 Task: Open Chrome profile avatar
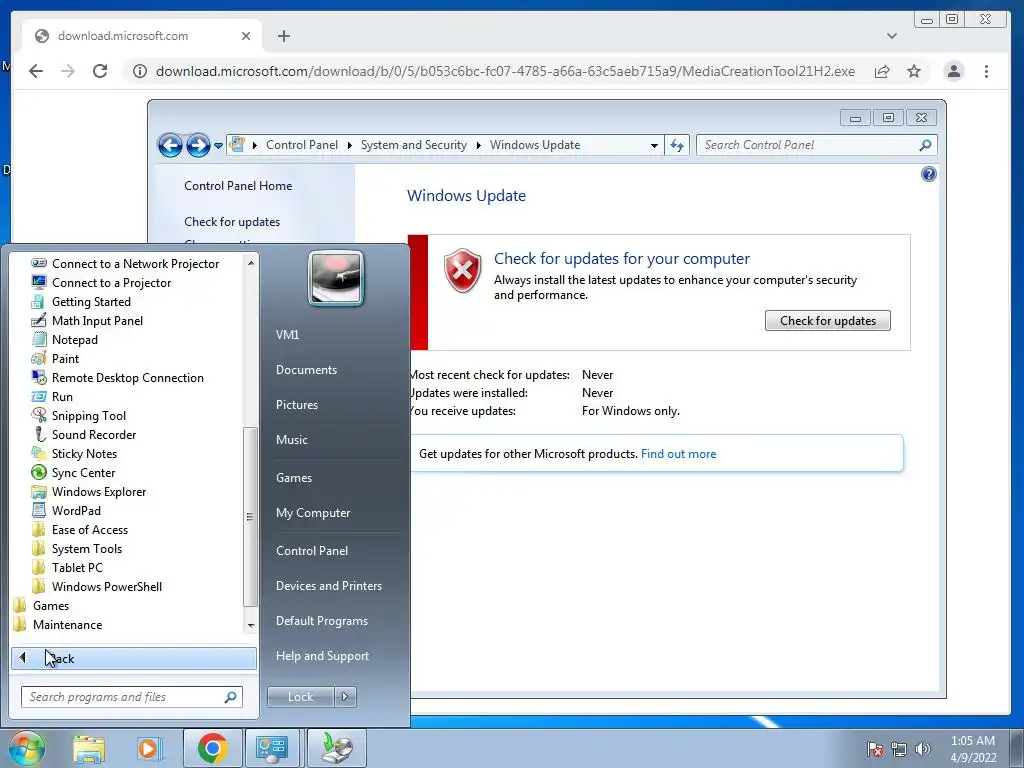coord(953,71)
